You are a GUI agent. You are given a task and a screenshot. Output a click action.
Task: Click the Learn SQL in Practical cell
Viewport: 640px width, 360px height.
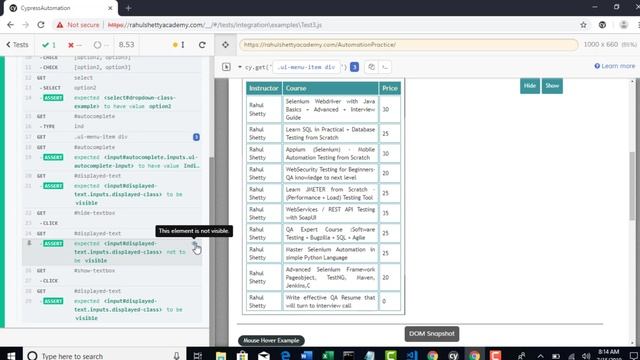(x=330, y=133)
